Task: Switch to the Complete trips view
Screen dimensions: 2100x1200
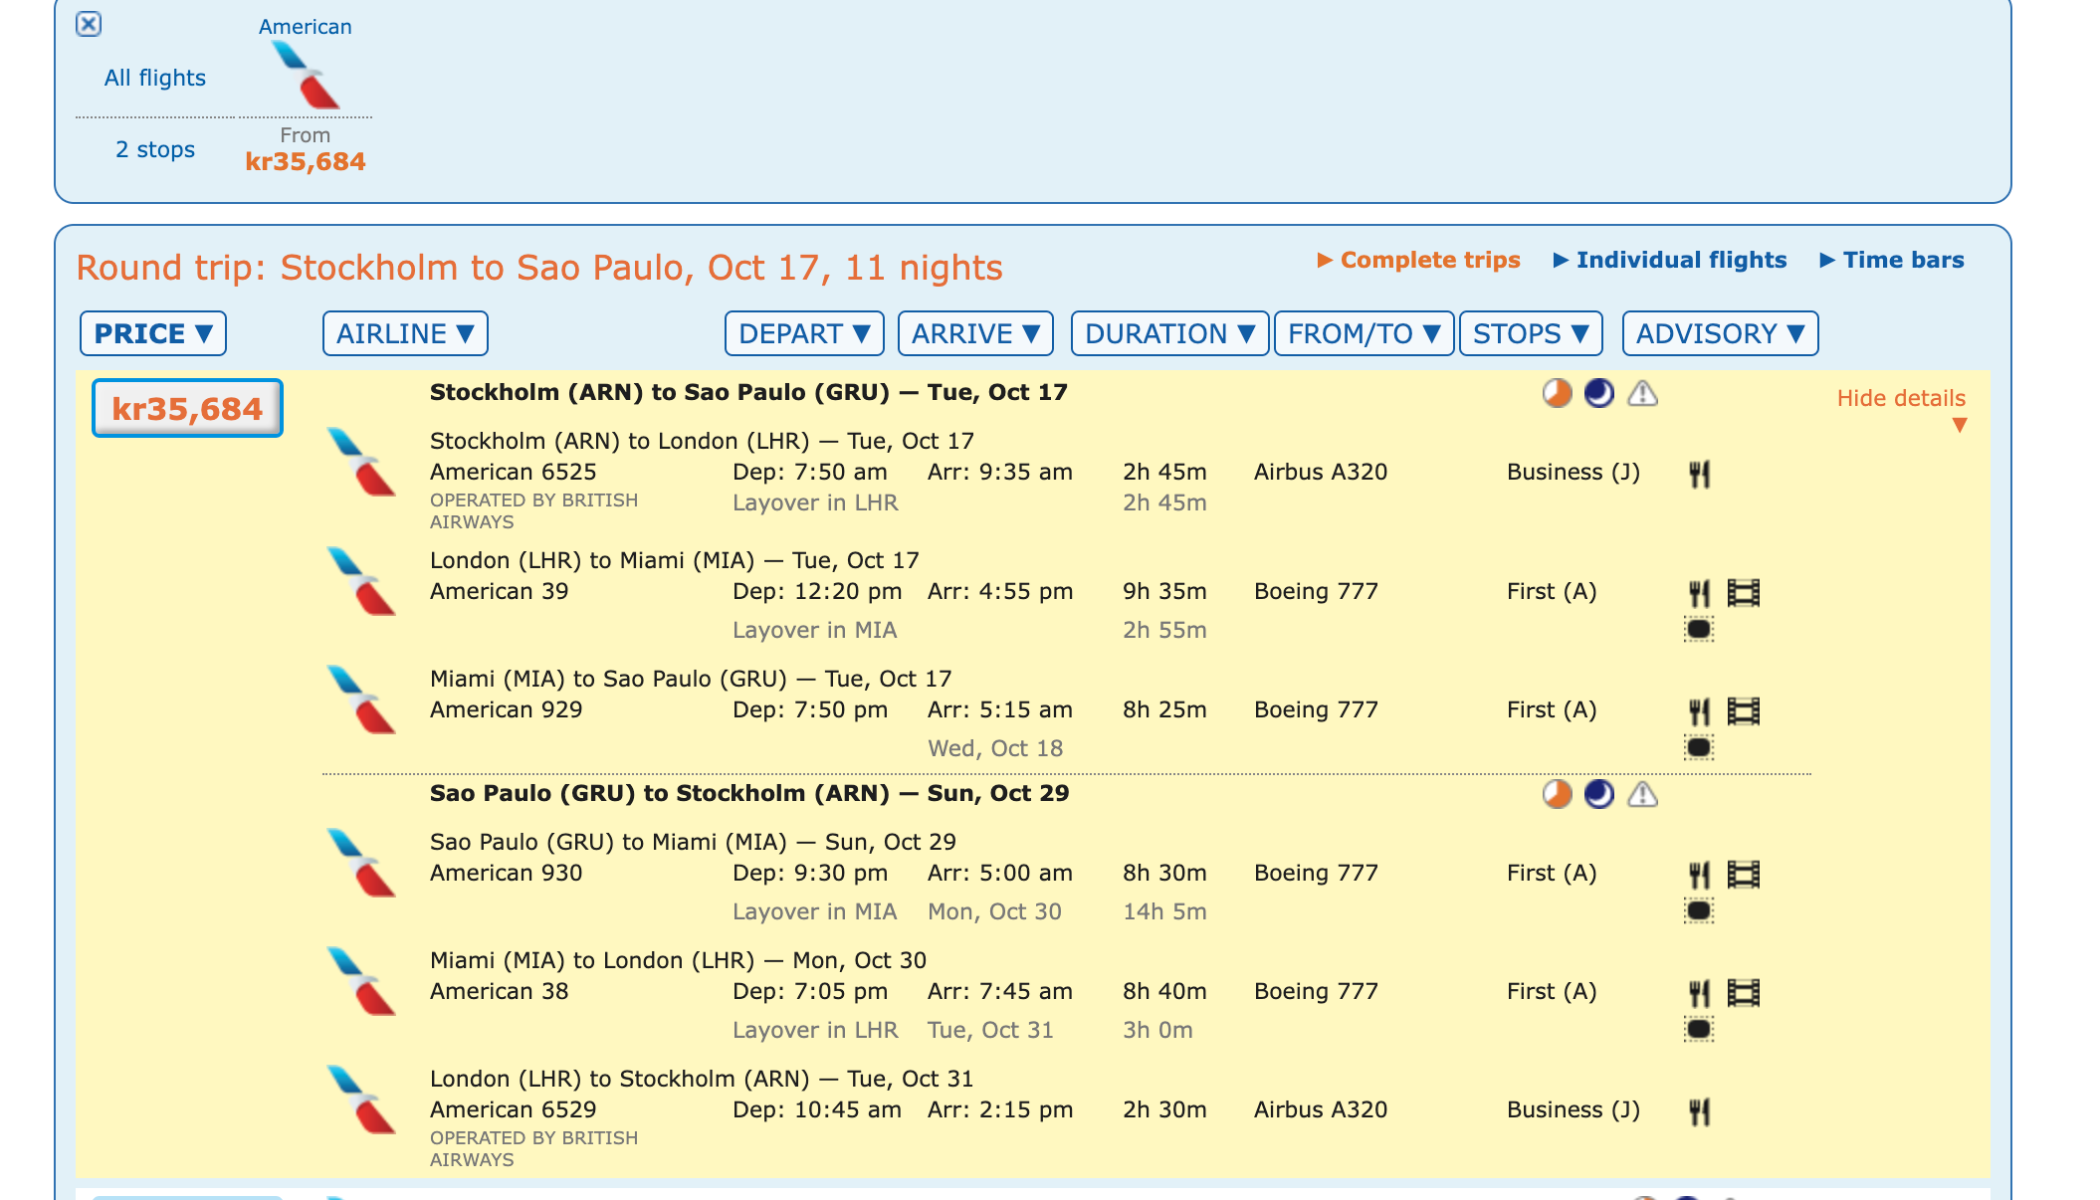Action: [1418, 260]
